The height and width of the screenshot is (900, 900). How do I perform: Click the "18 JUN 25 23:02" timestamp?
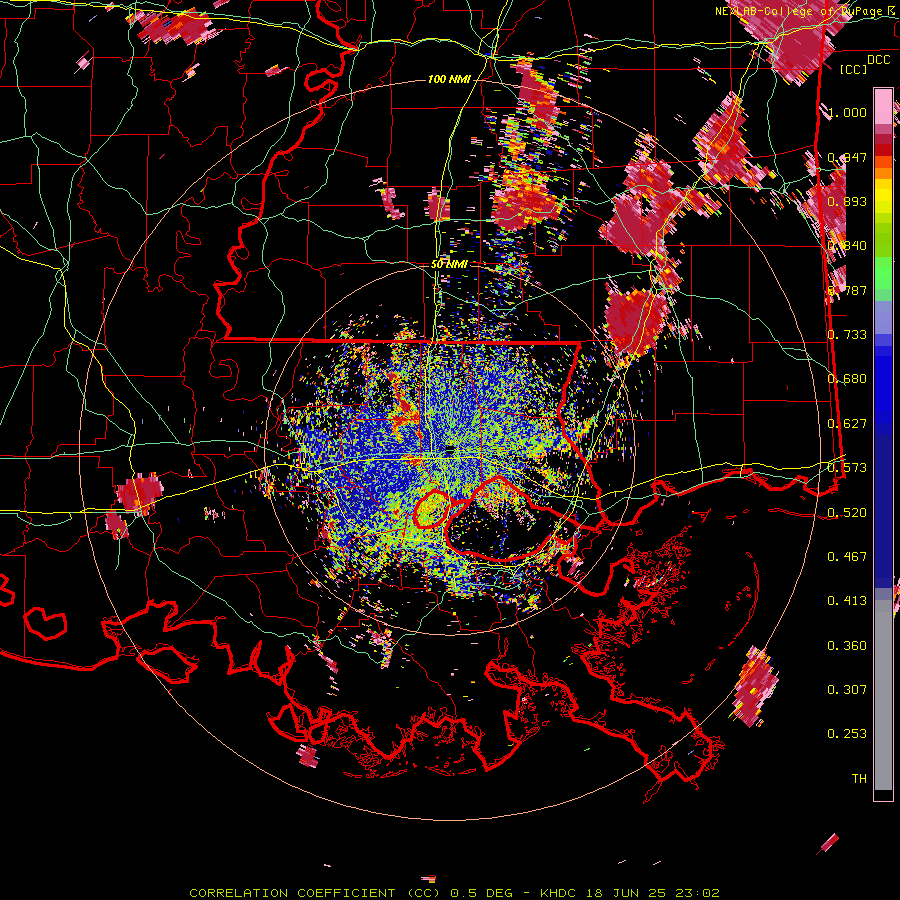coord(653,893)
